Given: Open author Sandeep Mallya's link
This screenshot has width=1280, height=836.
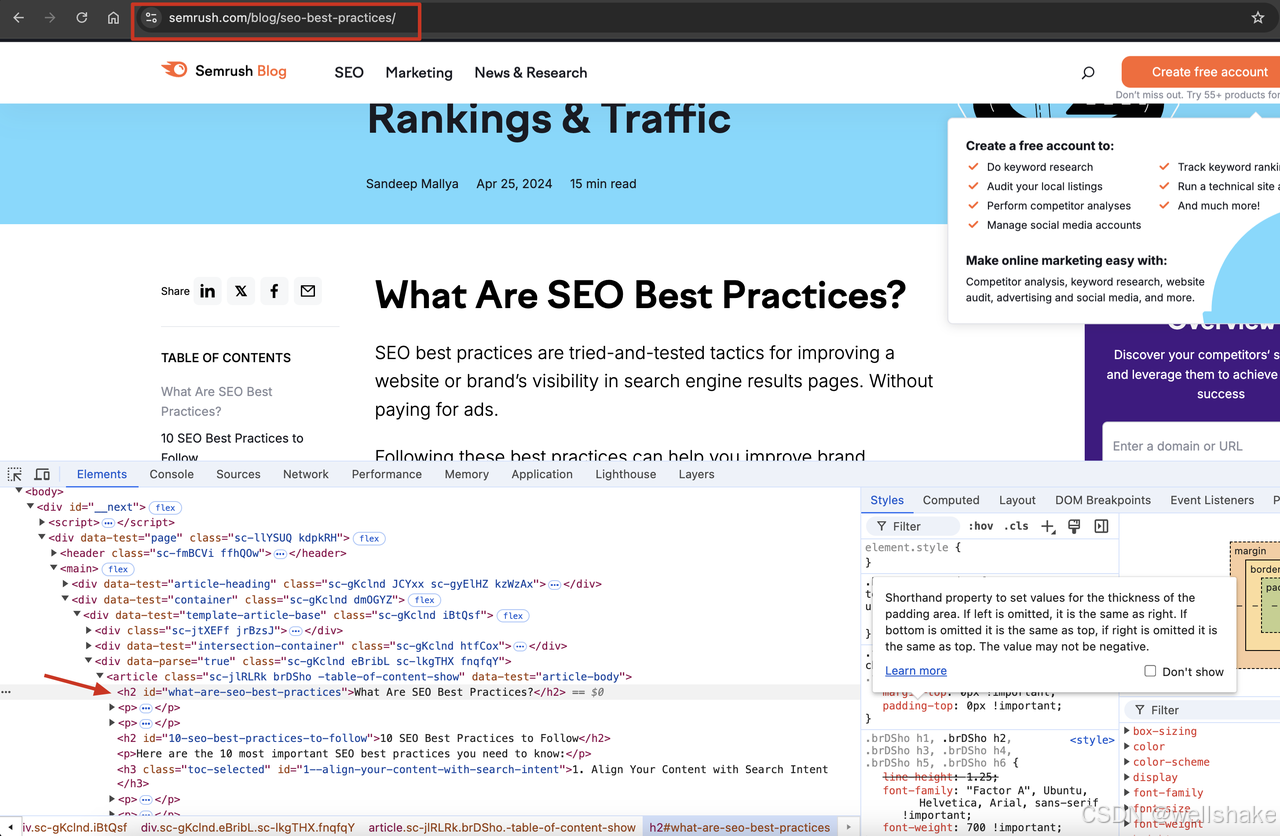Looking at the screenshot, I should click(x=412, y=184).
